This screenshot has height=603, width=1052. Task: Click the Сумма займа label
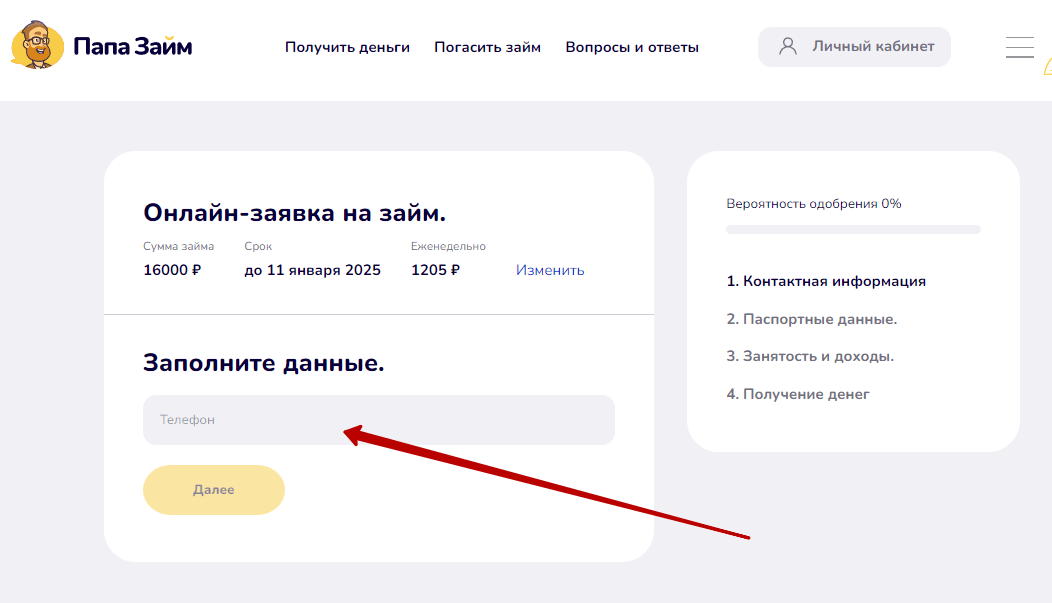tap(178, 246)
